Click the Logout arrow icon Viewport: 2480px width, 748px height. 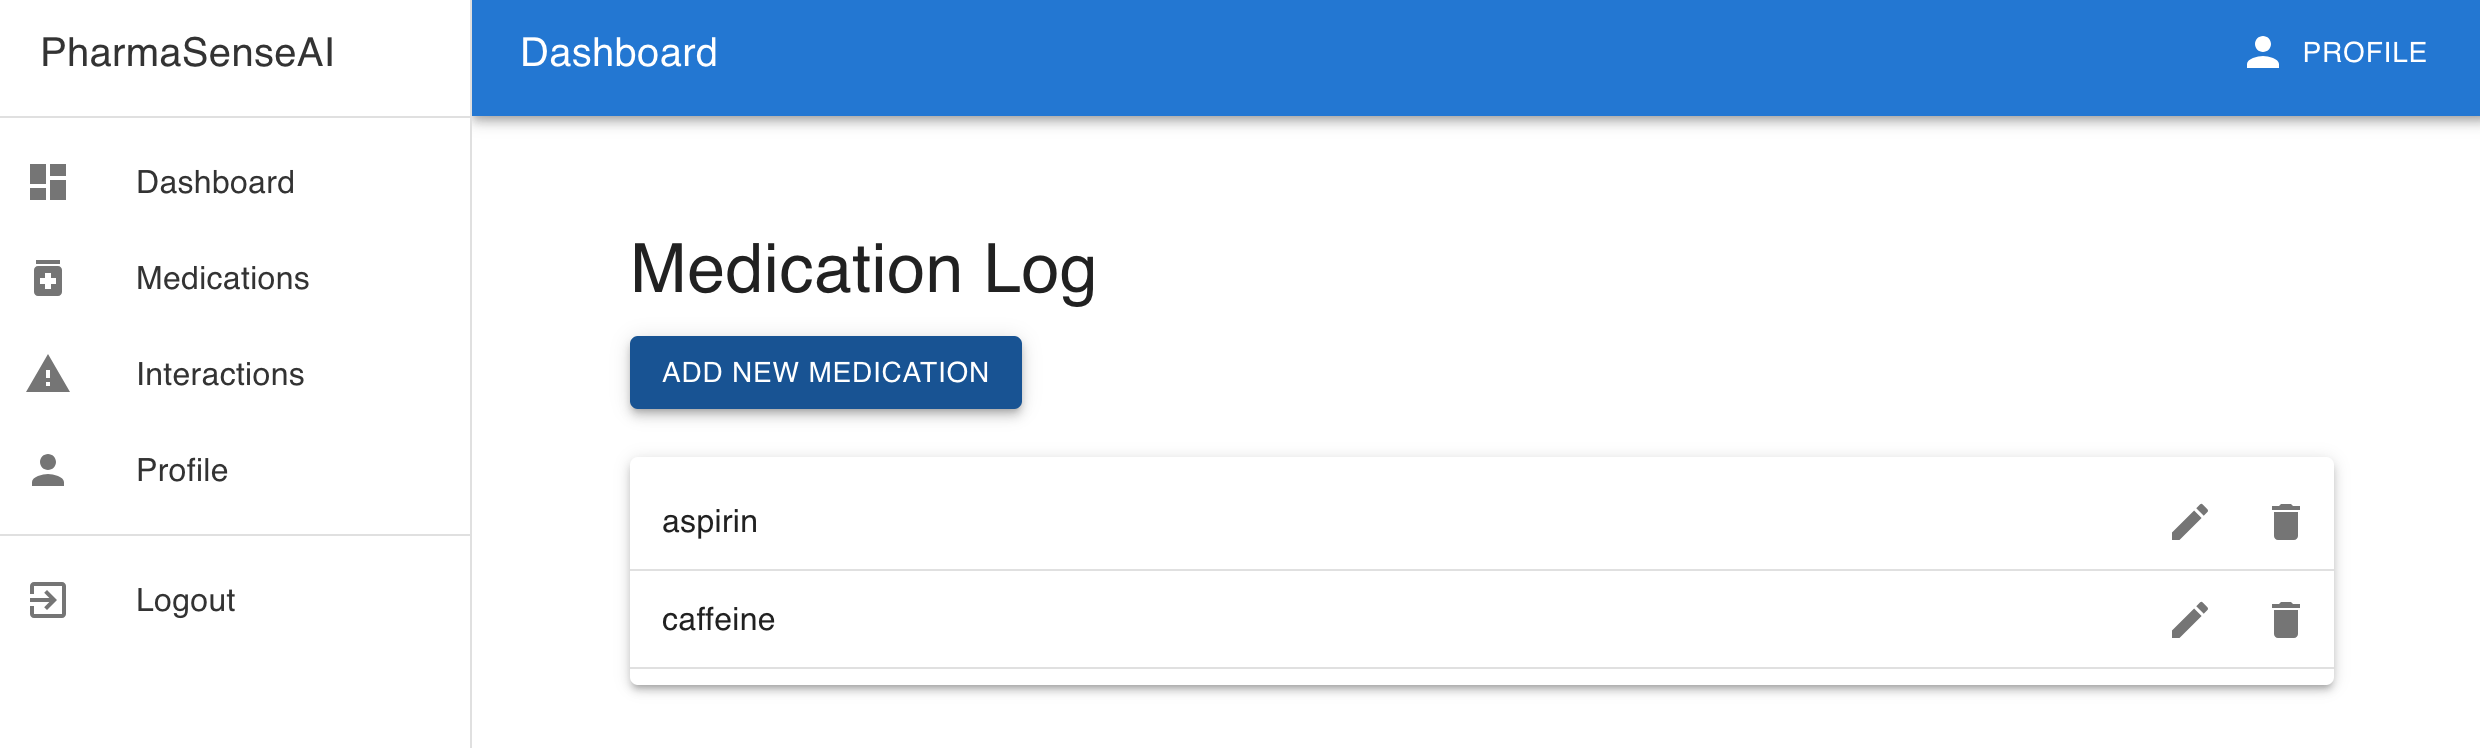48,600
